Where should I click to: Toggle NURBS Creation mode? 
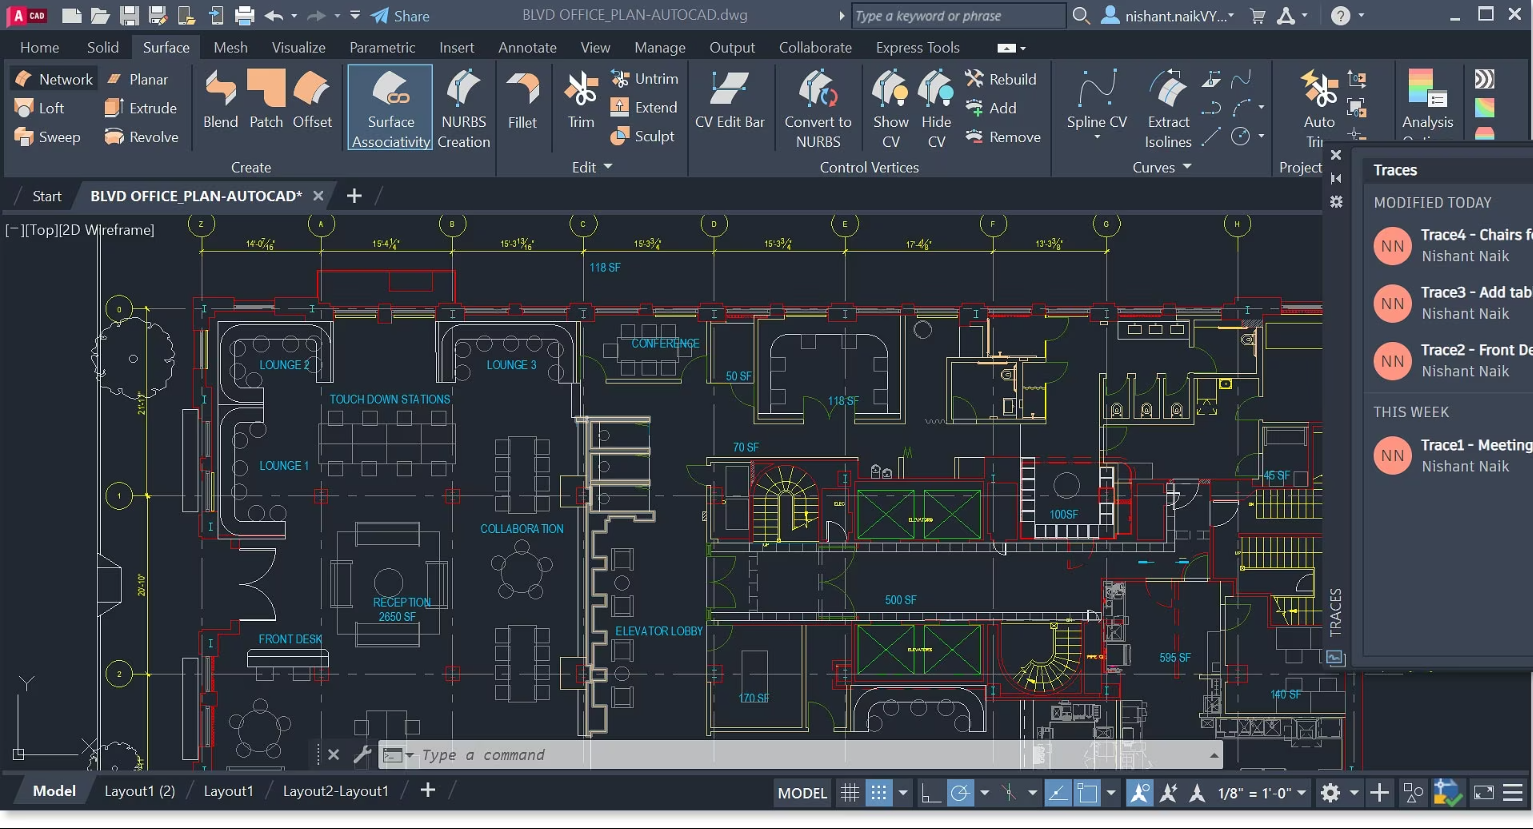click(x=463, y=108)
